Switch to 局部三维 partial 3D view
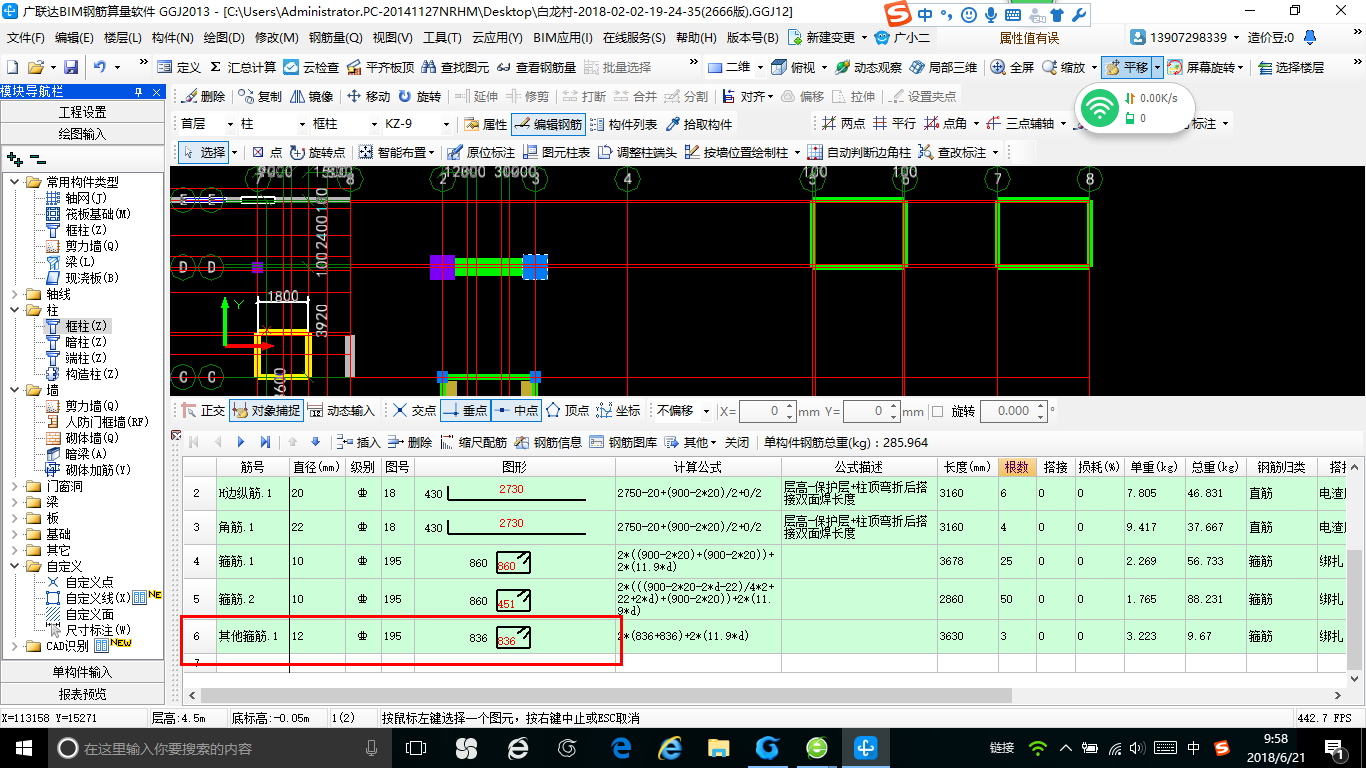The height and width of the screenshot is (768, 1366). point(943,67)
